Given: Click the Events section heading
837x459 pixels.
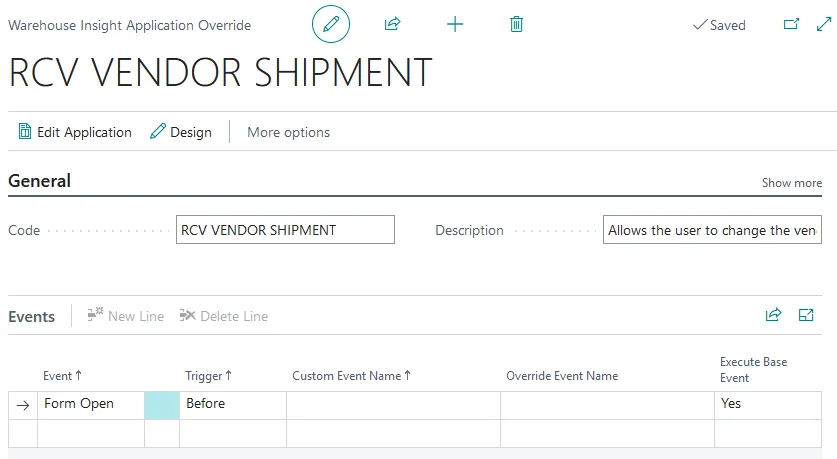Looking at the screenshot, I should click(x=32, y=316).
